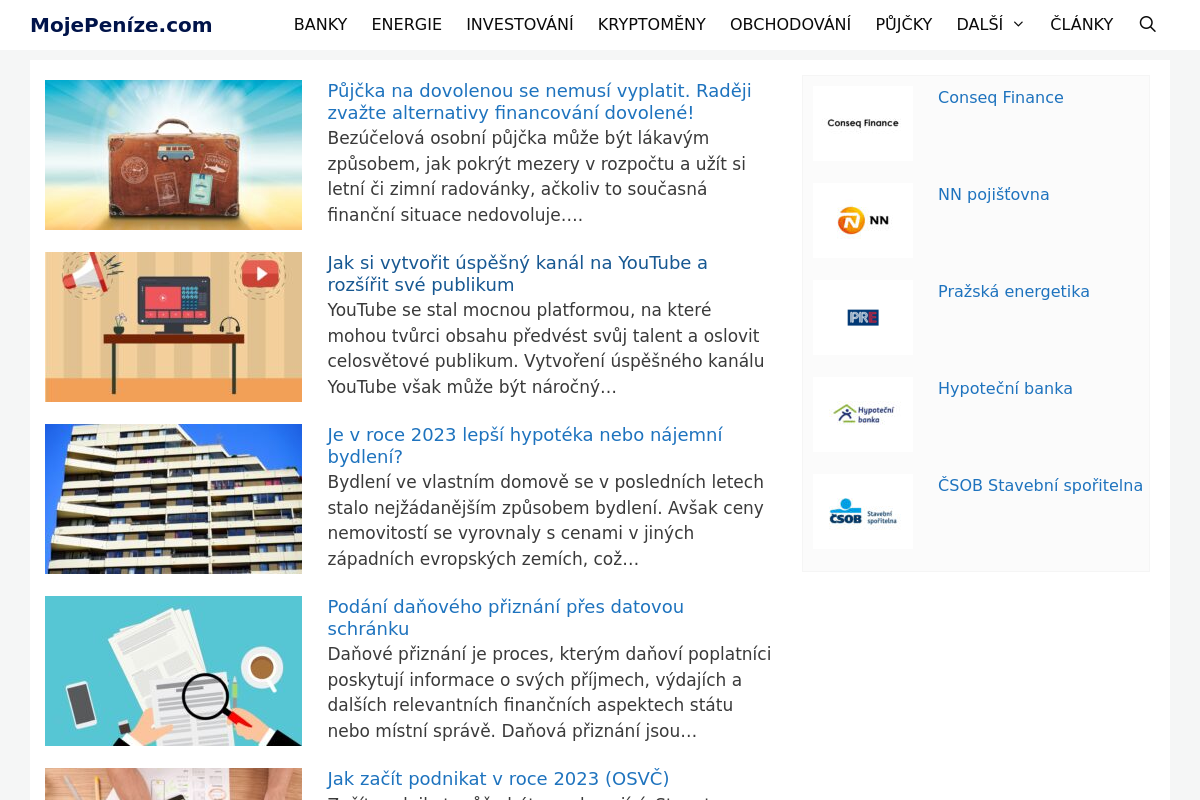Open the ČSOB Stavební spořitelna text link
This screenshot has width=1200, height=800.
[x=1040, y=485]
